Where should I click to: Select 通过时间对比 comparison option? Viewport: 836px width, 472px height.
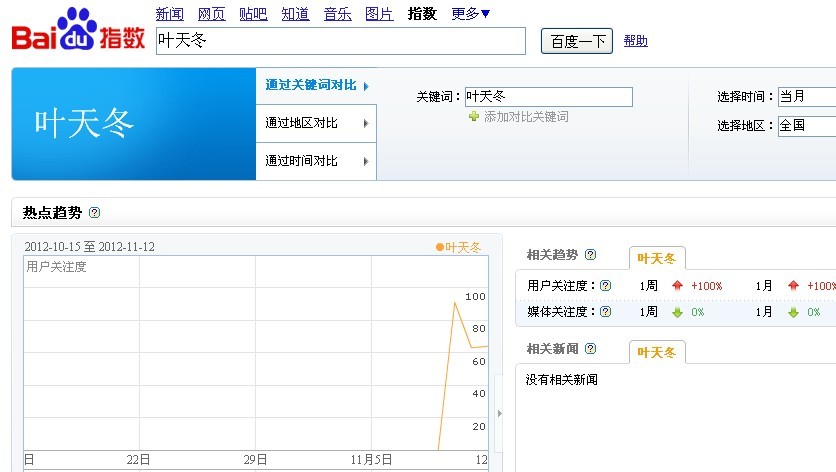[x=315, y=161]
